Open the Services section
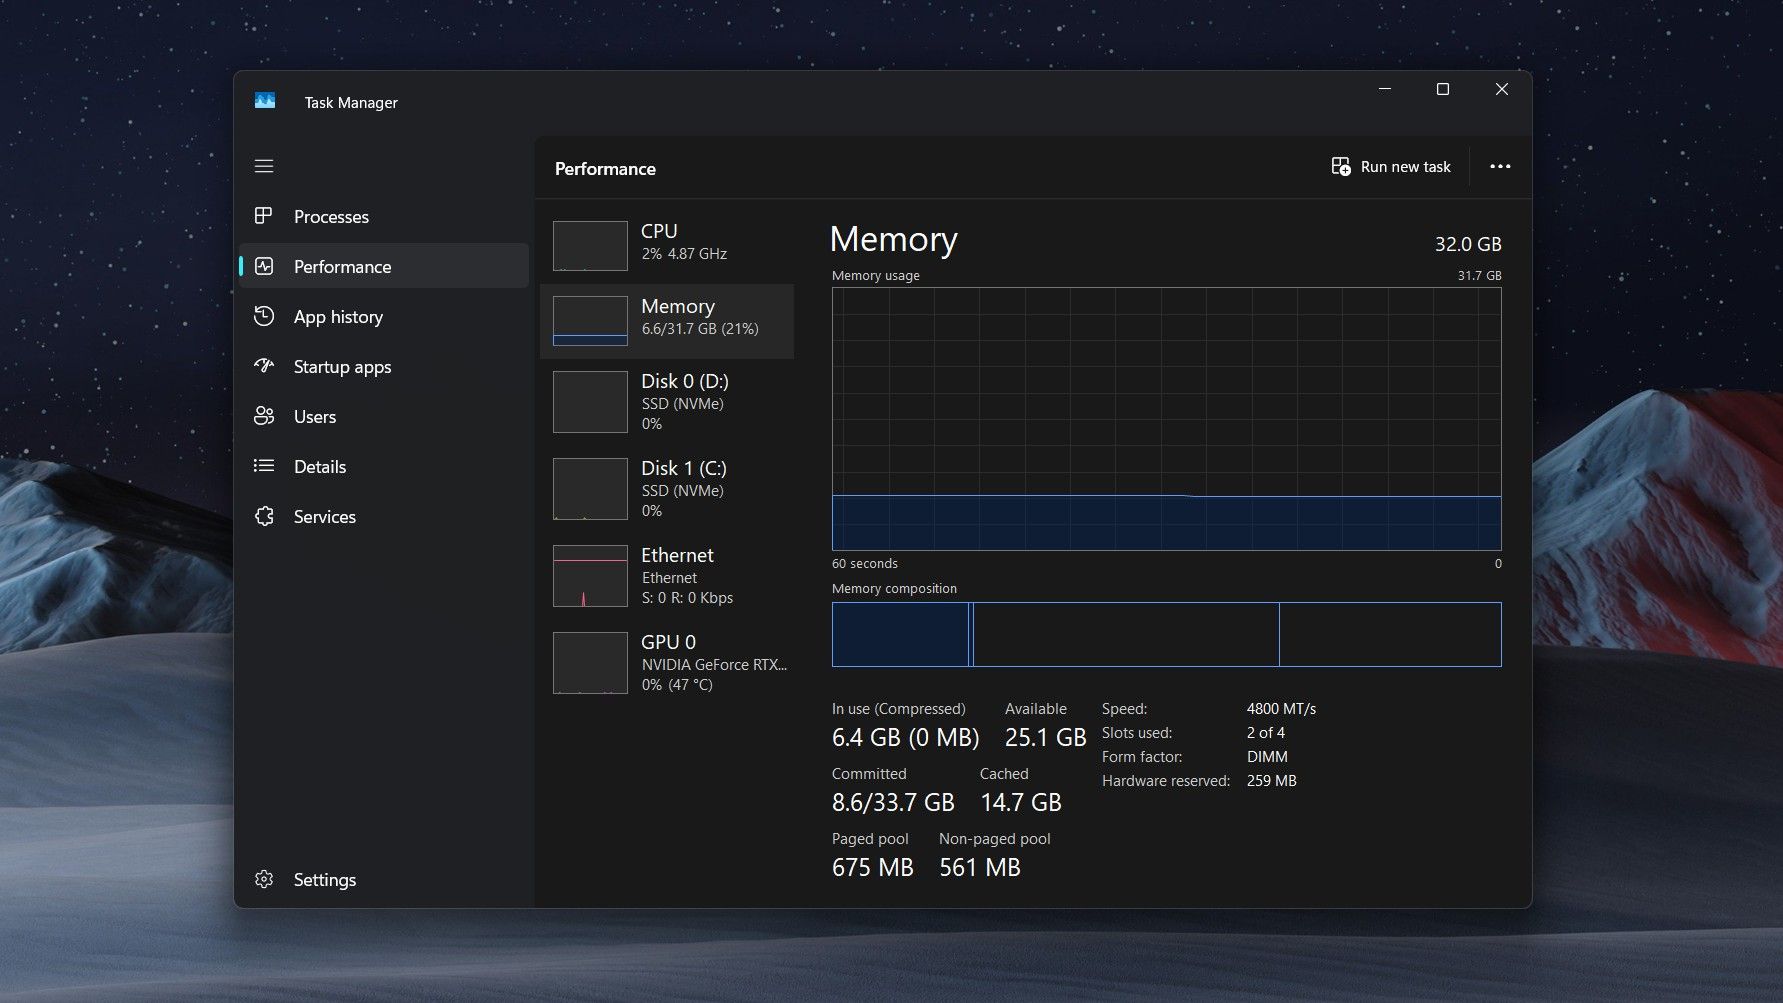Image resolution: width=1783 pixels, height=1003 pixels. pos(323,516)
